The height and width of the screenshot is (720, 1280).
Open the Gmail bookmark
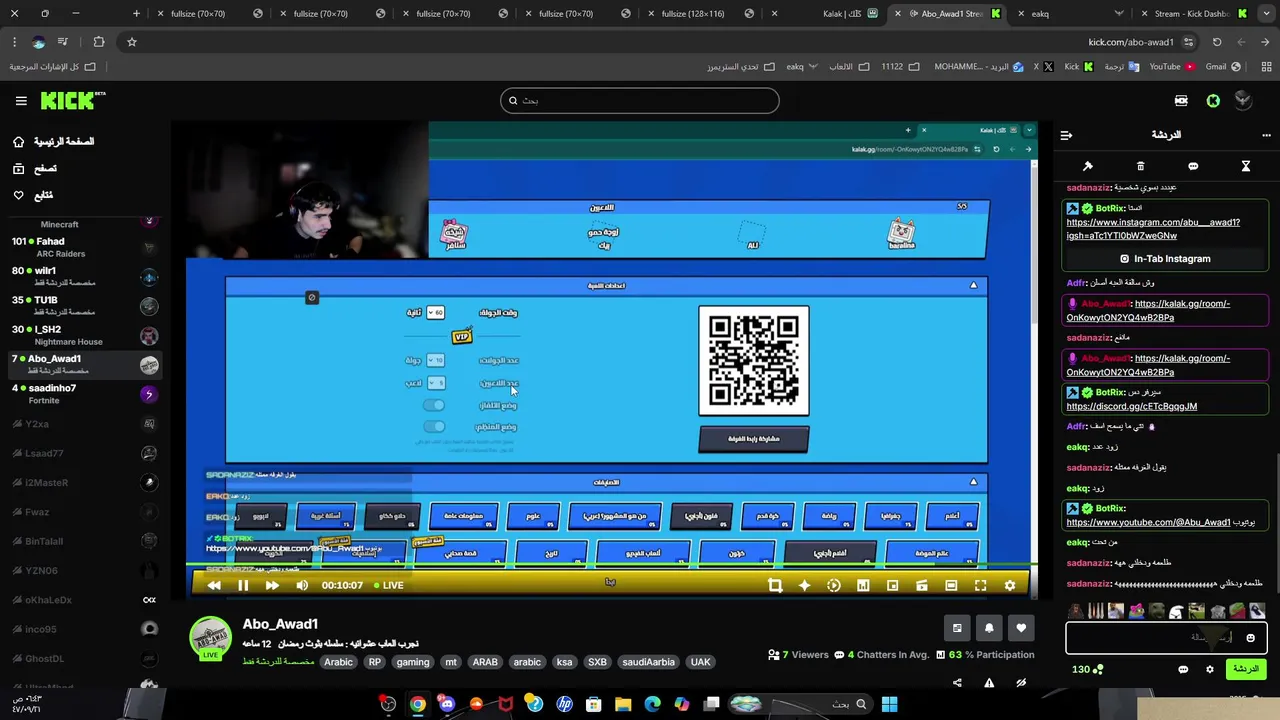pyautogui.click(x=1222, y=67)
